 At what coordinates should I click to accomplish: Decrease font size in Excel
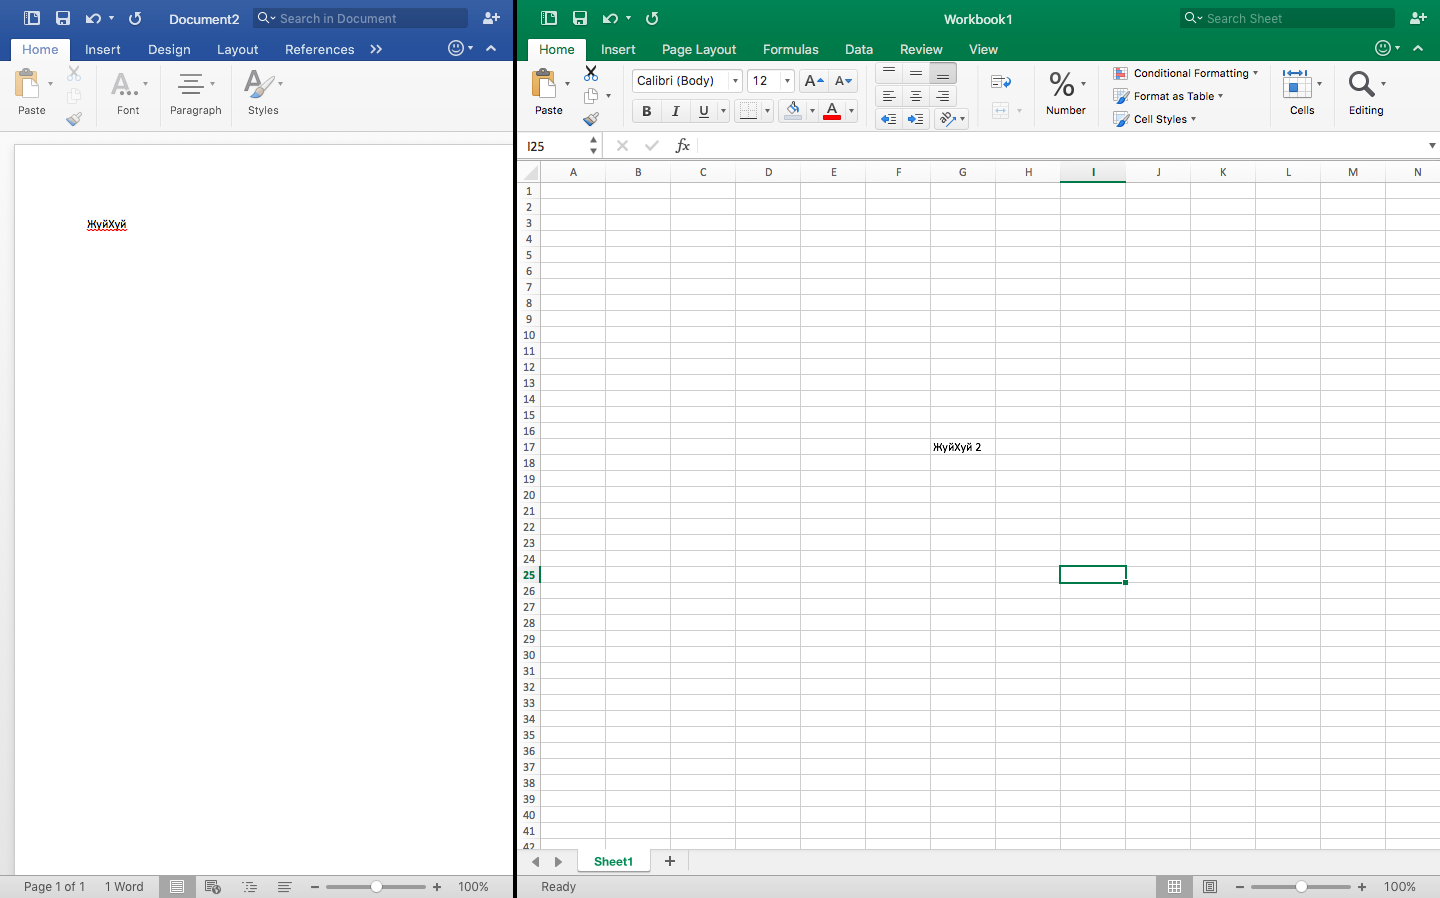(x=843, y=81)
